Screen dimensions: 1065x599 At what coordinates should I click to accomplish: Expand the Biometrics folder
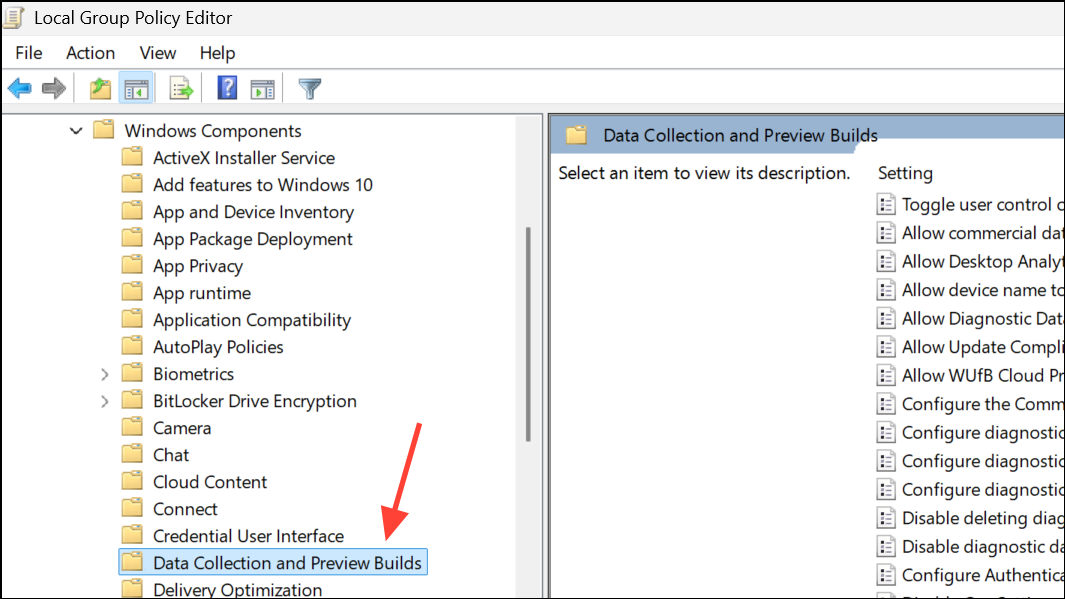click(x=105, y=373)
